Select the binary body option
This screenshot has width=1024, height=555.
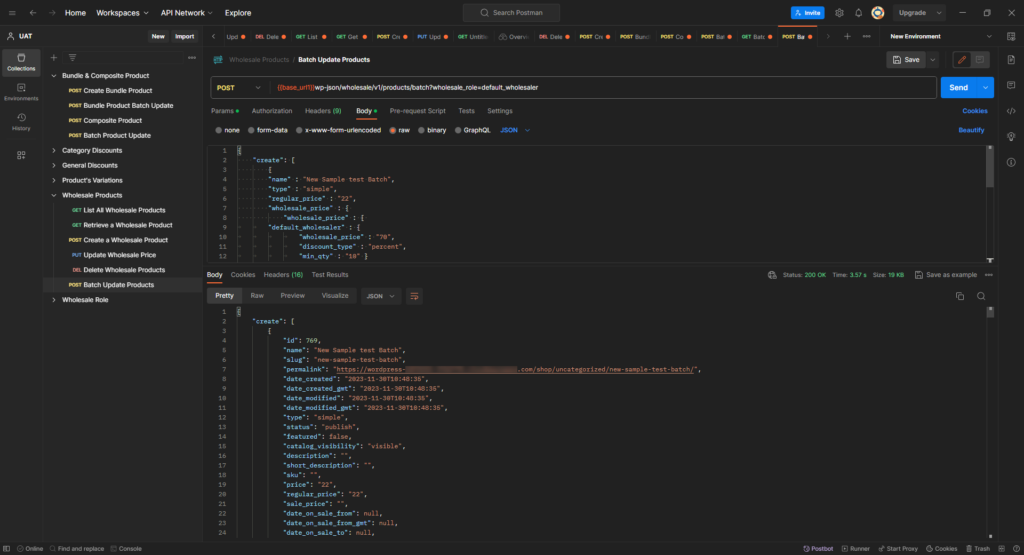pos(431,130)
